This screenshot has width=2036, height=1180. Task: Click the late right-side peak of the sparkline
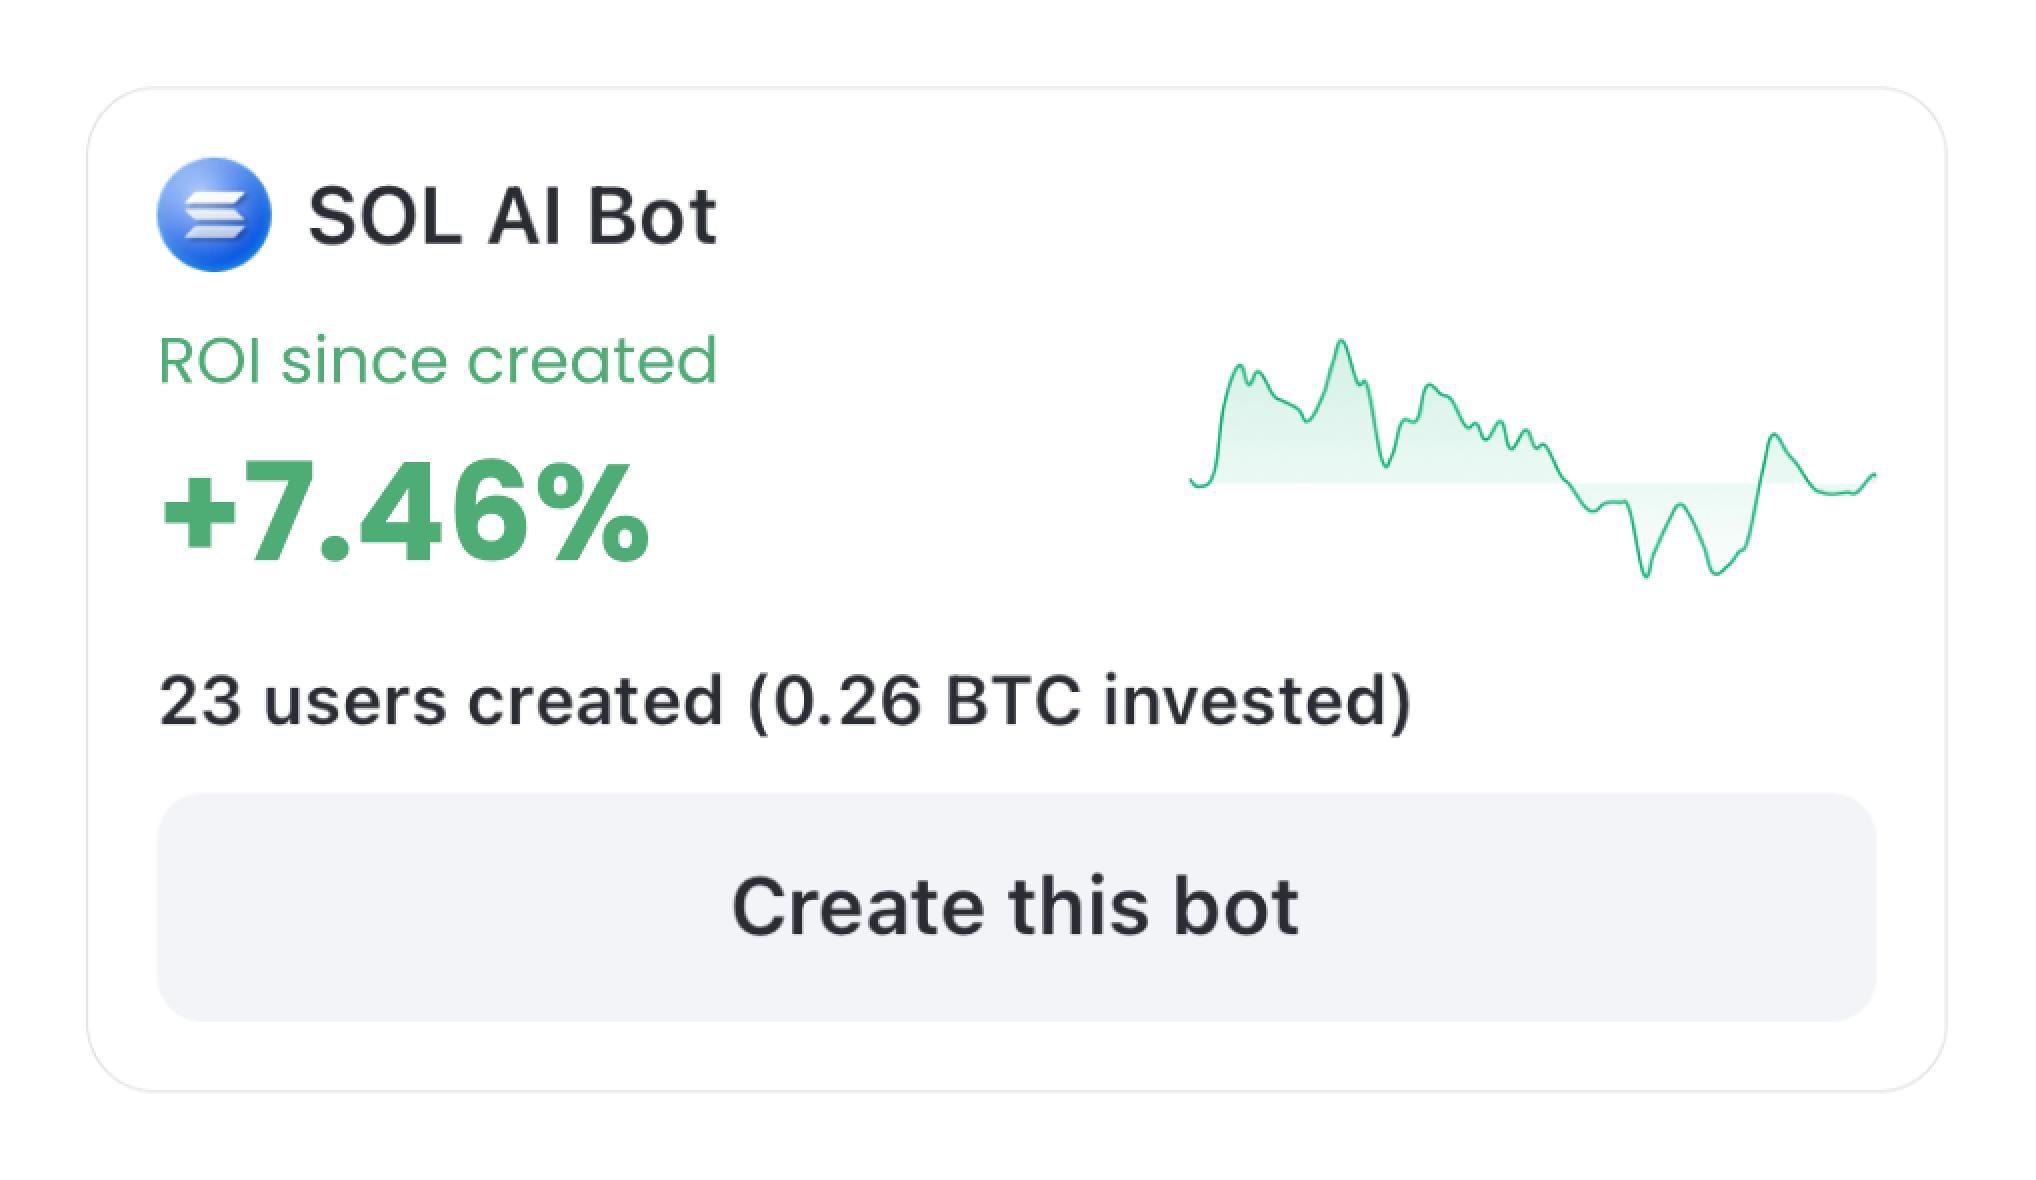1774,436
